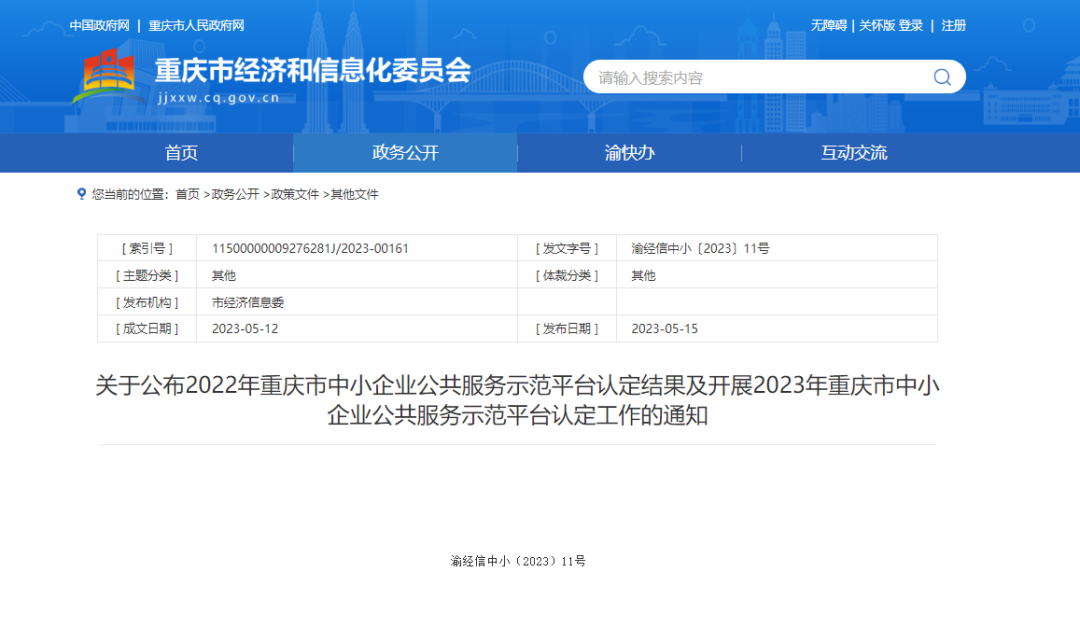Enable 无障碍 accessibility mode

tap(828, 26)
